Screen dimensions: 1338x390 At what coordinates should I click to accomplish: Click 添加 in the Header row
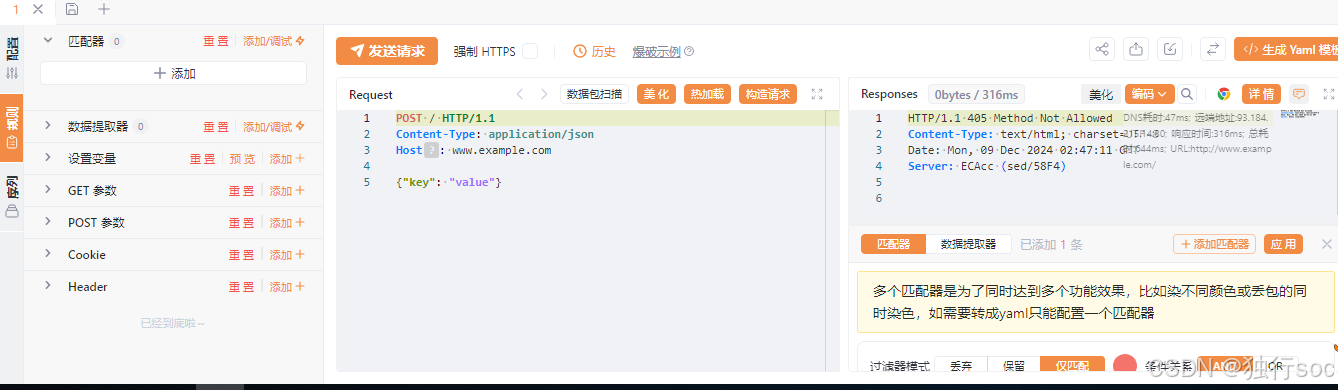pyautogui.click(x=286, y=286)
